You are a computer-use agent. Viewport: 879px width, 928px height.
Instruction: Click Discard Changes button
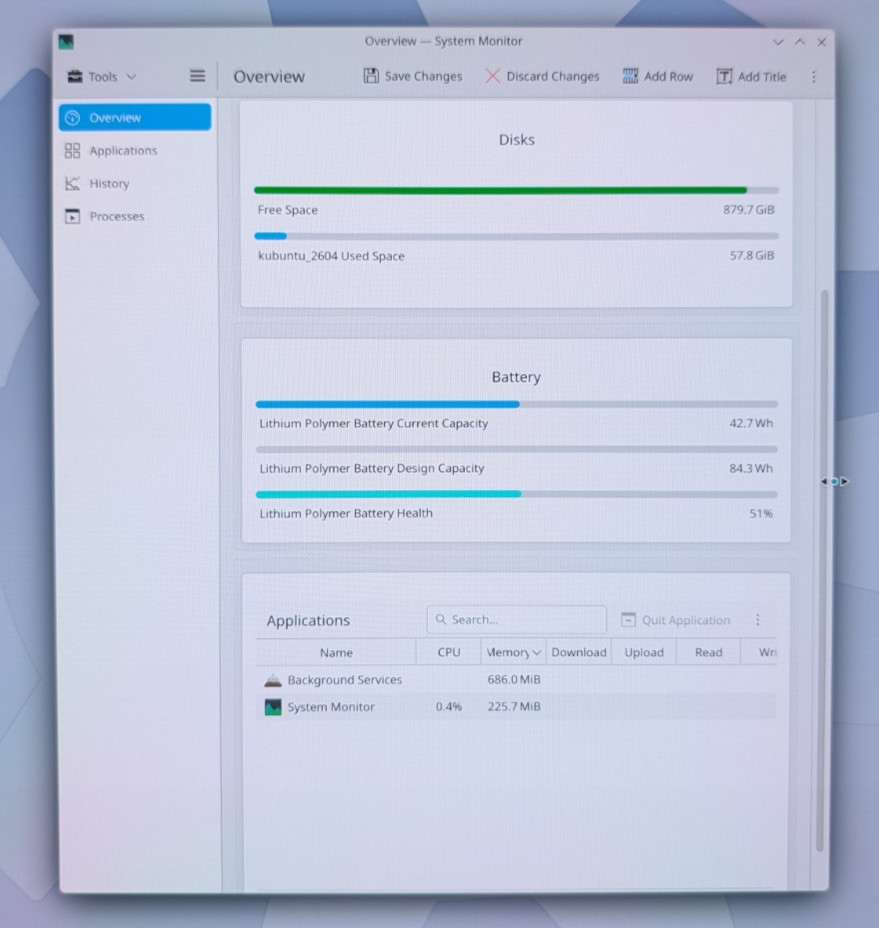pos(542,76)
